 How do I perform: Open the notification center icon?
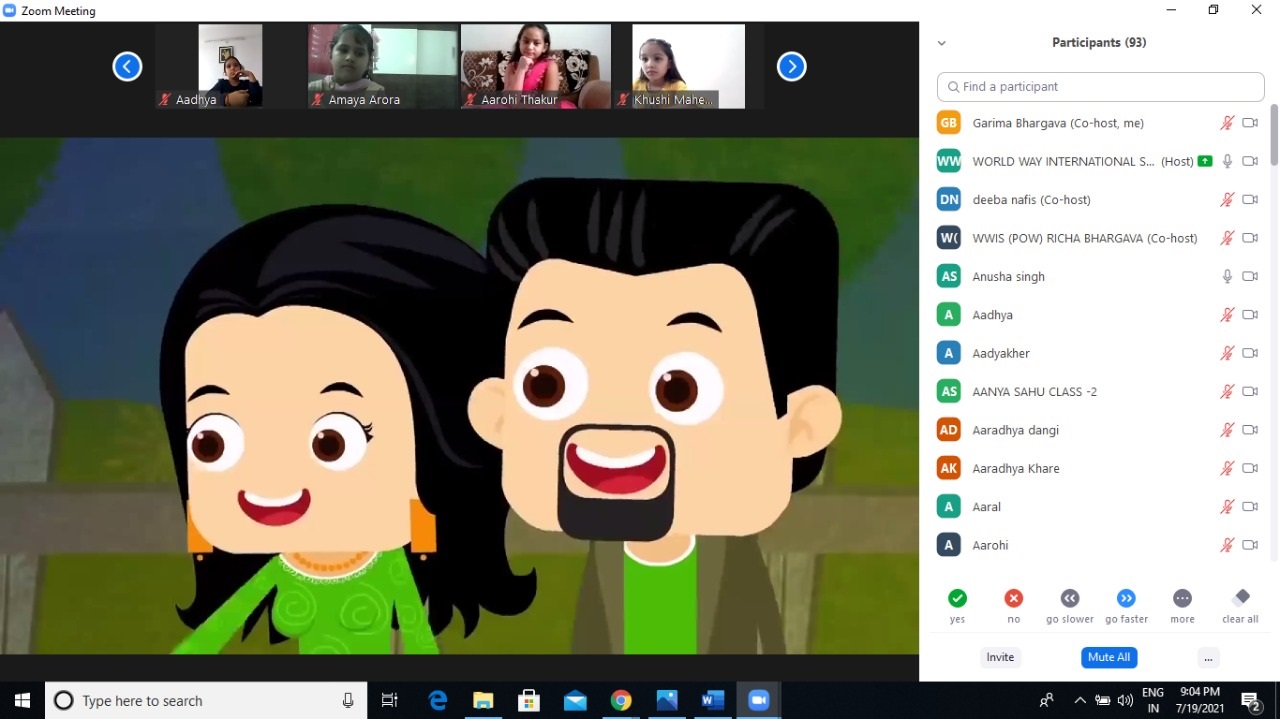[1251, 700]
